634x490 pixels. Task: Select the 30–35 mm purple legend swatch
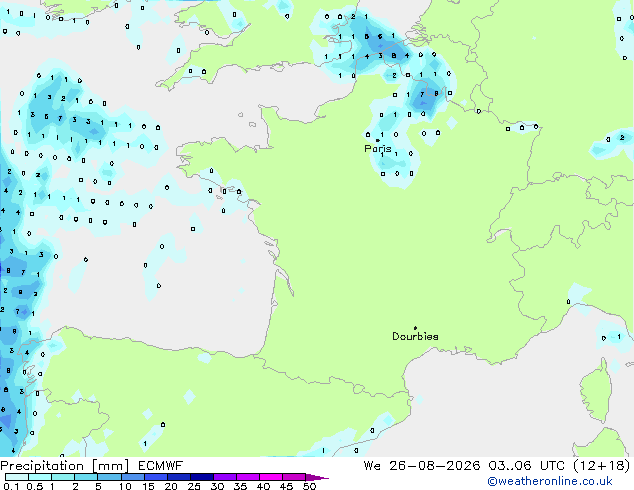224,477
